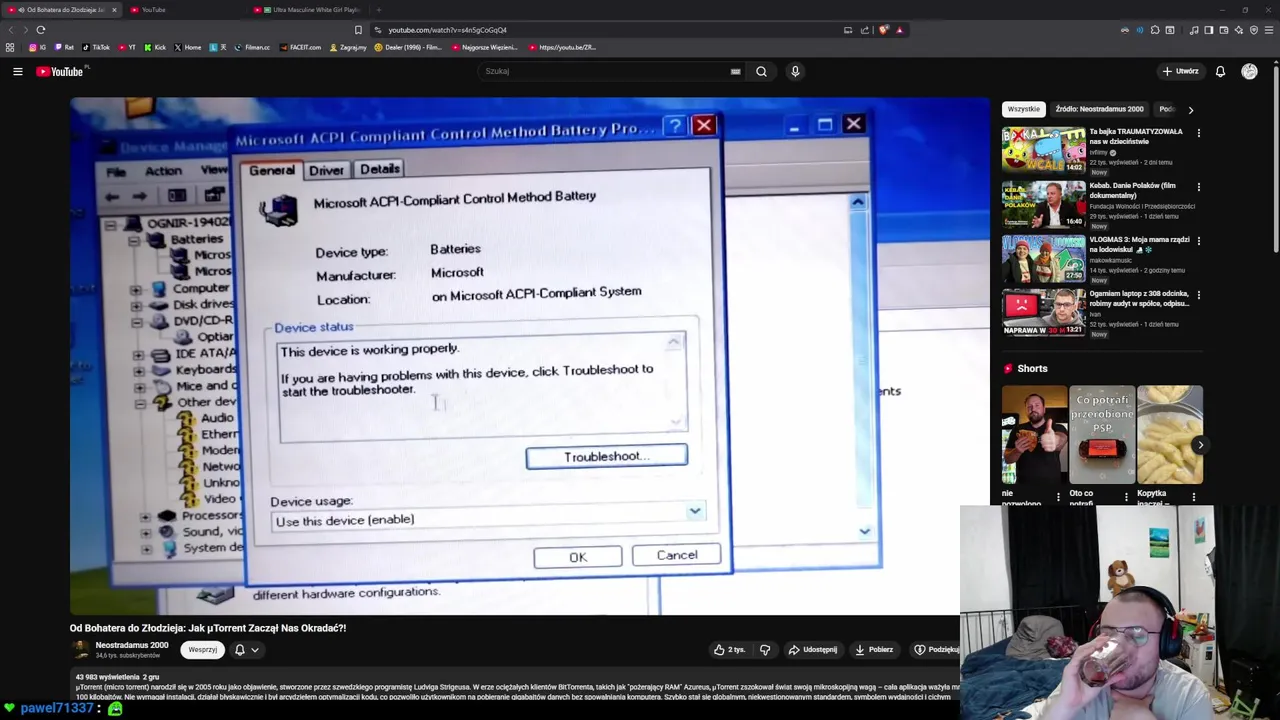
Task: Open the Device usage dropdown
Action: (694, 512)
